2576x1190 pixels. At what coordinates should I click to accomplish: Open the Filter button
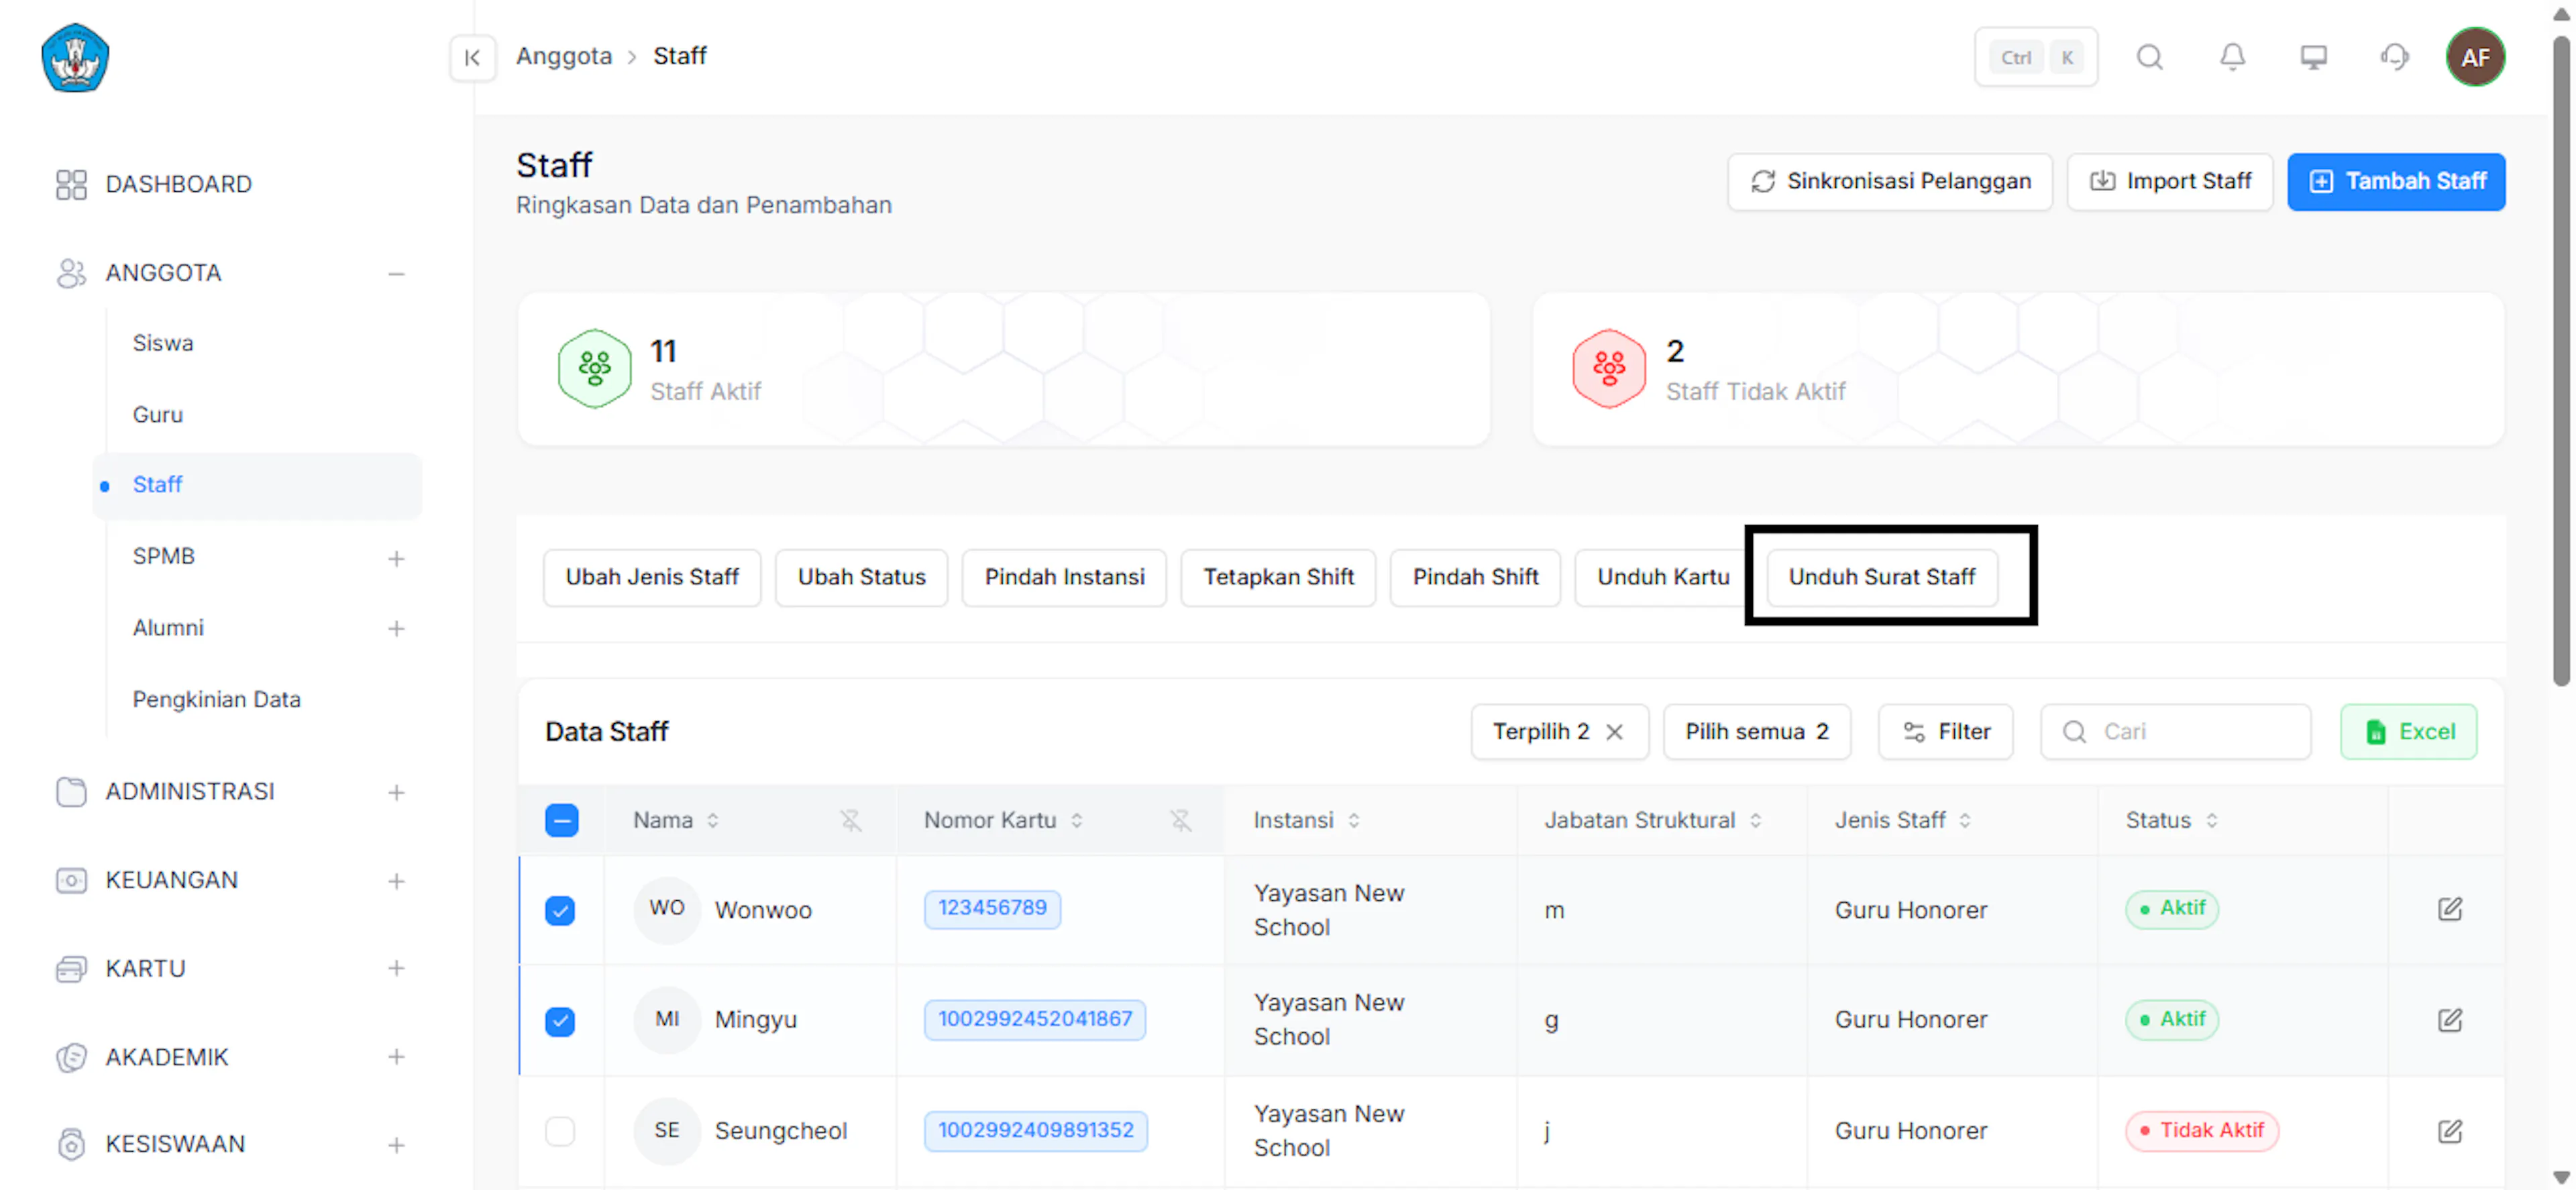[x=1945, y=732]
